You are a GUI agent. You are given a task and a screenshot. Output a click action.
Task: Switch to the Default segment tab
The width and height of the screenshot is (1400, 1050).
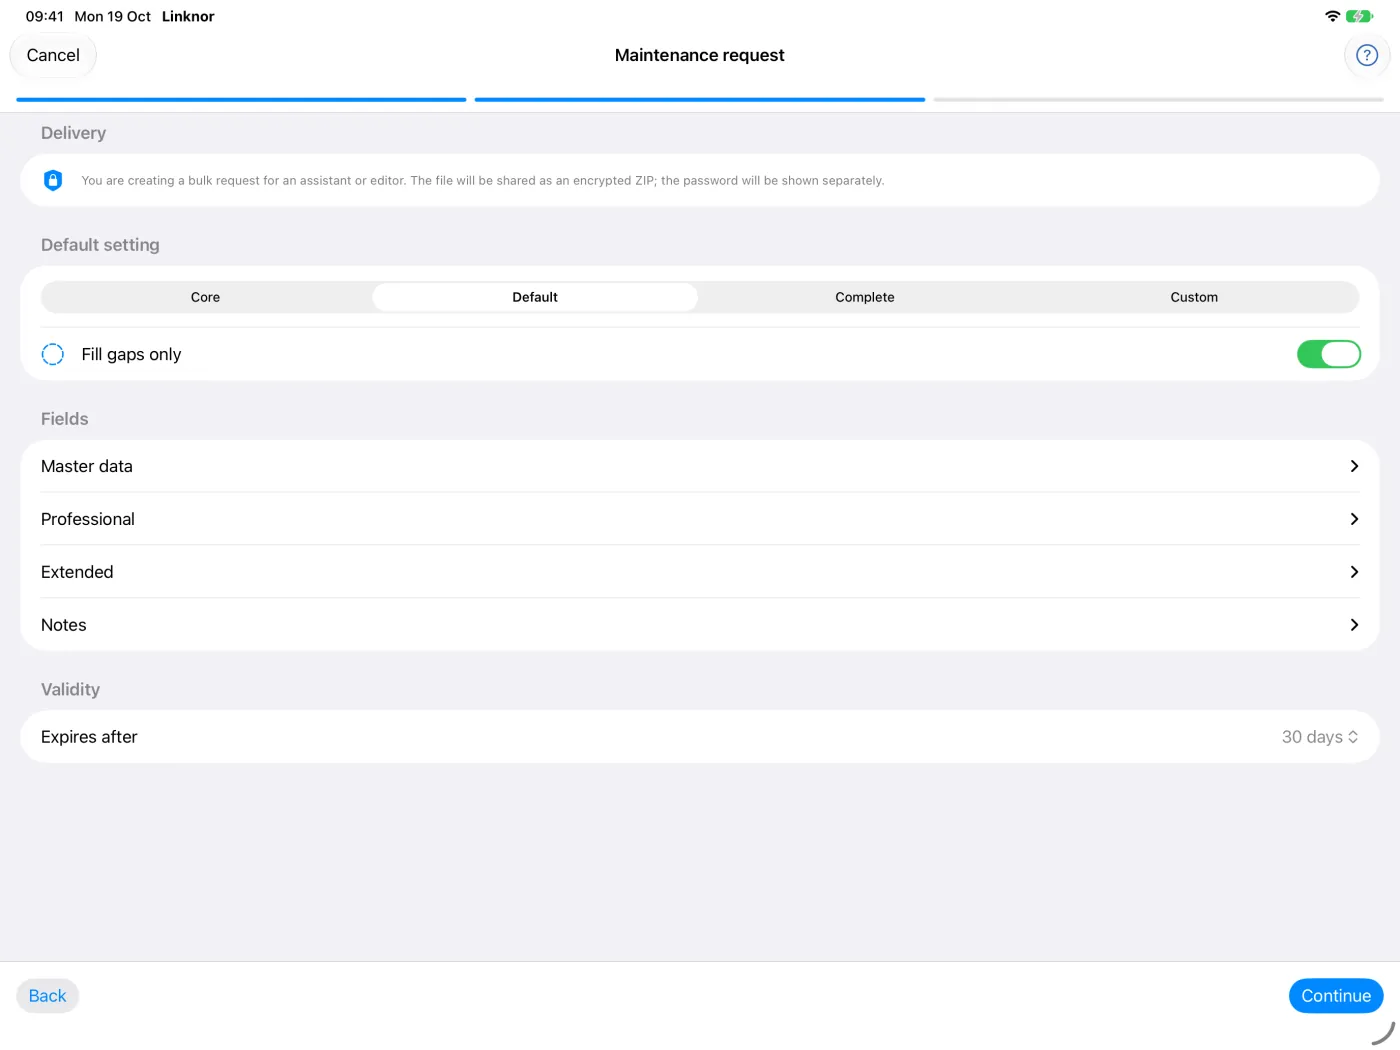pos(535,297)
